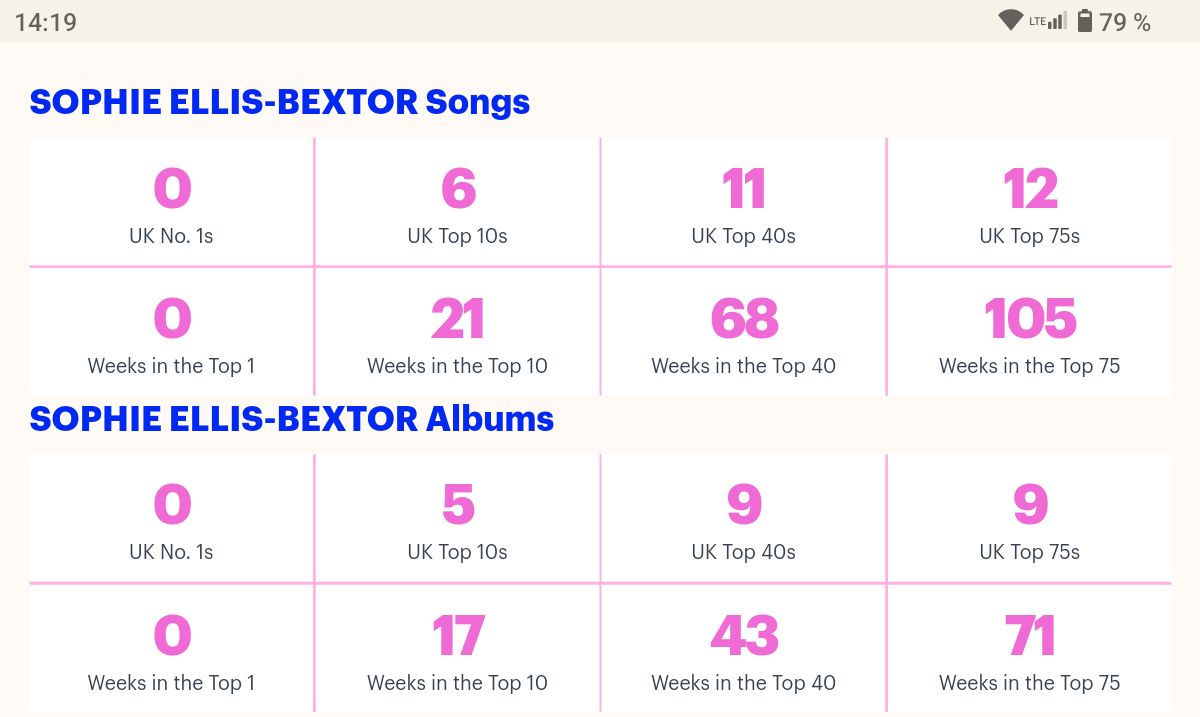Tap the Songs UK Top 40s count 11
This screenshot has height=717, width=1200.
[x=744, y=189]
